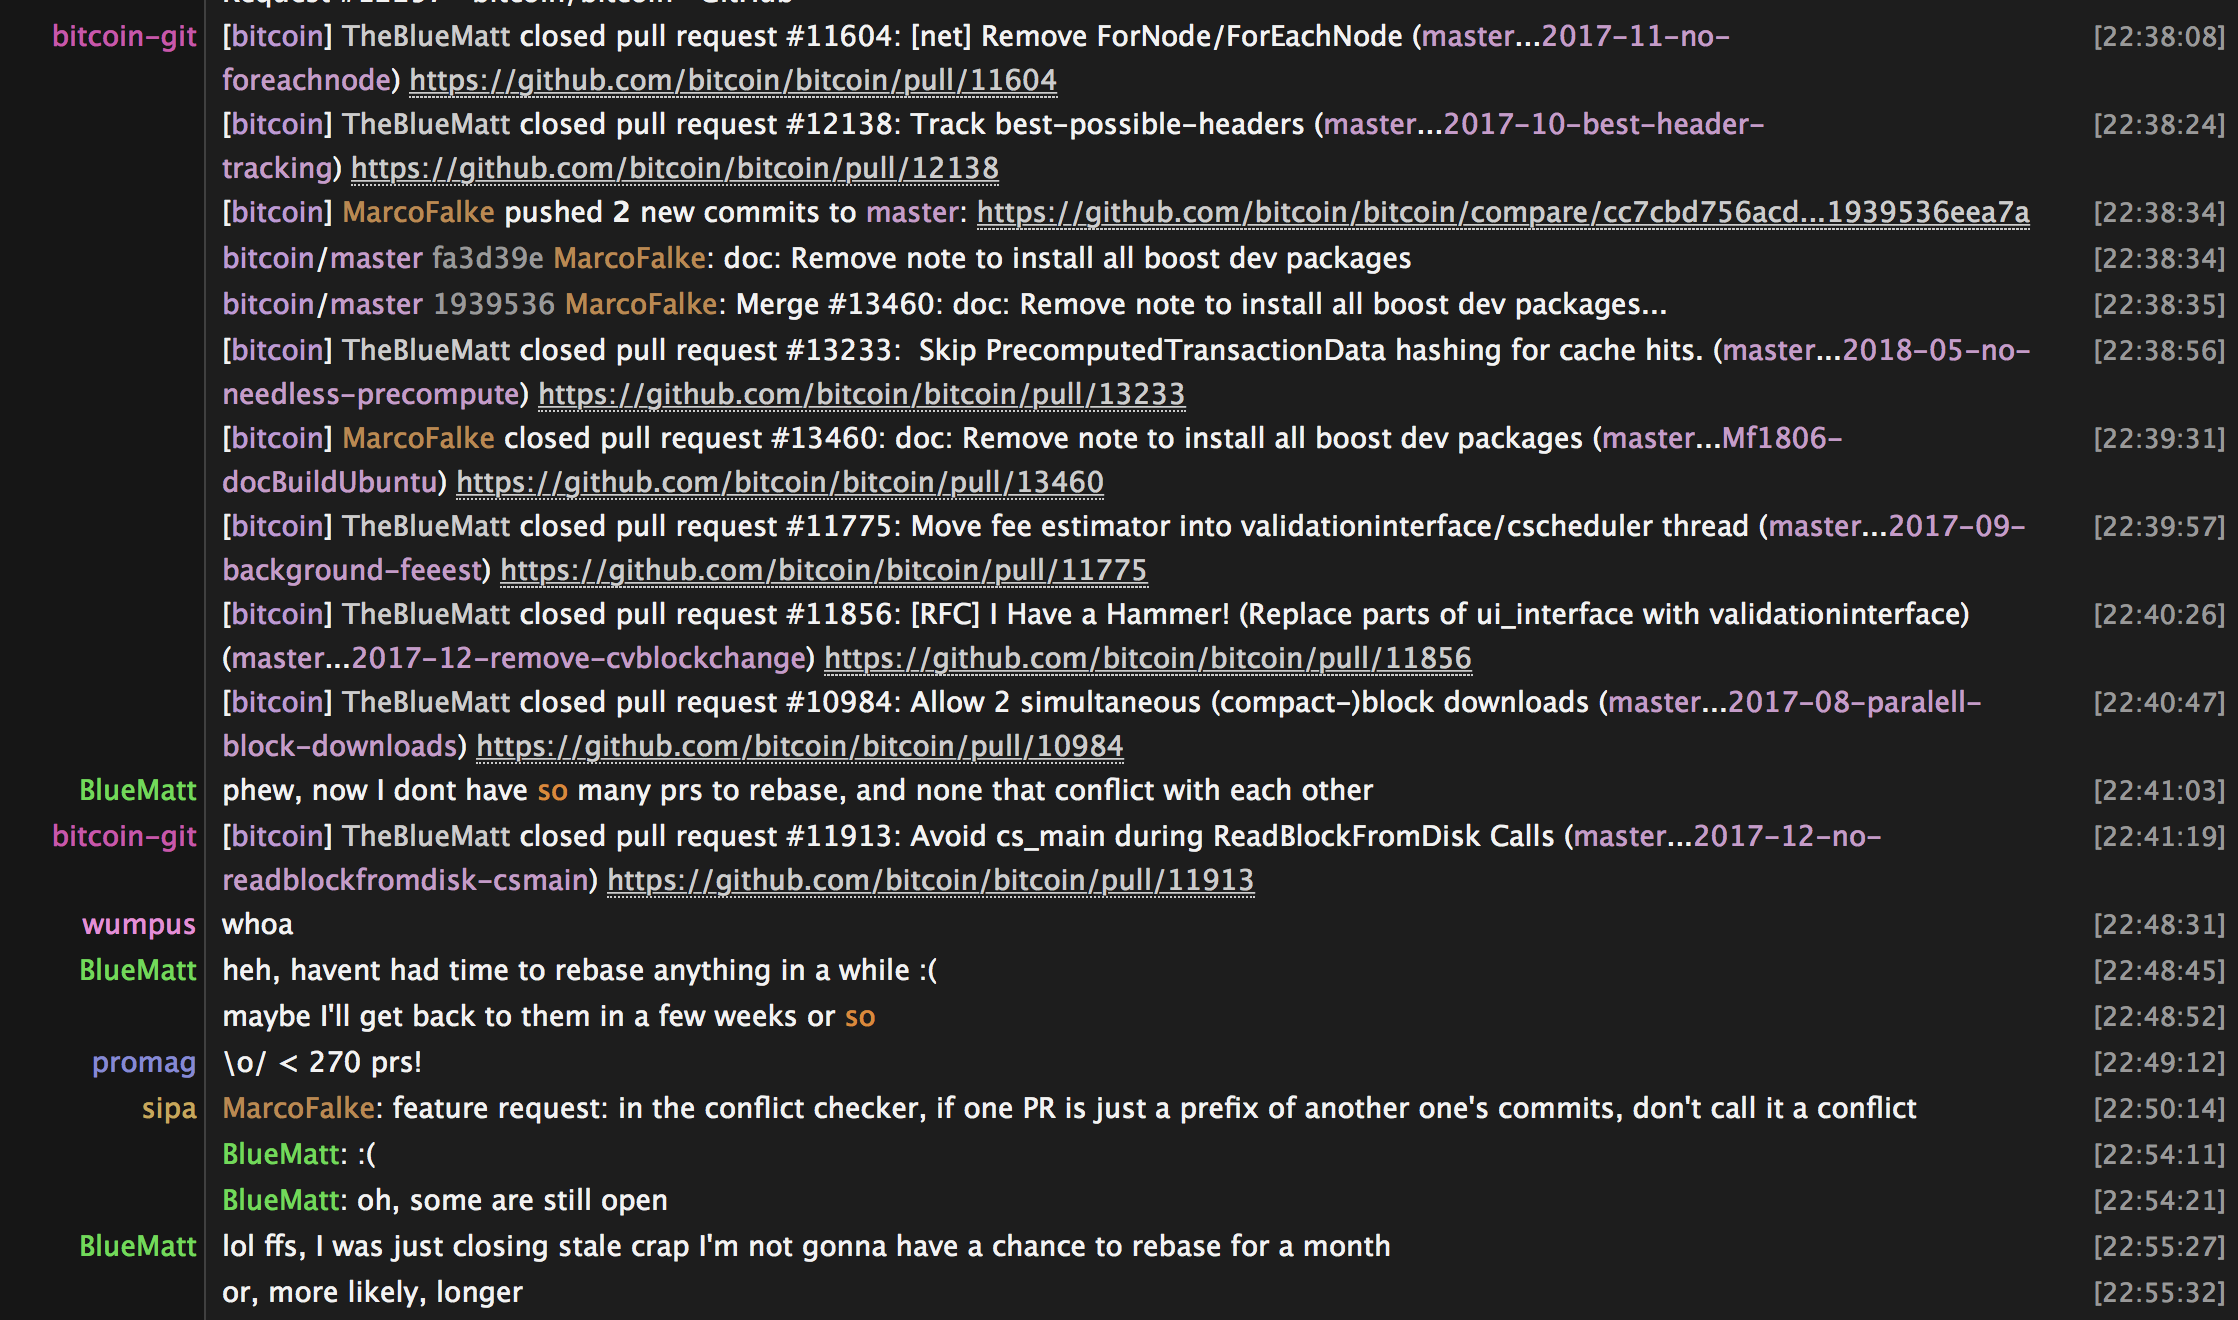Open the compare cc7cbd756acd...1939536eea7a link
Screen dimensions: 2238x1320
point(1502,212)
